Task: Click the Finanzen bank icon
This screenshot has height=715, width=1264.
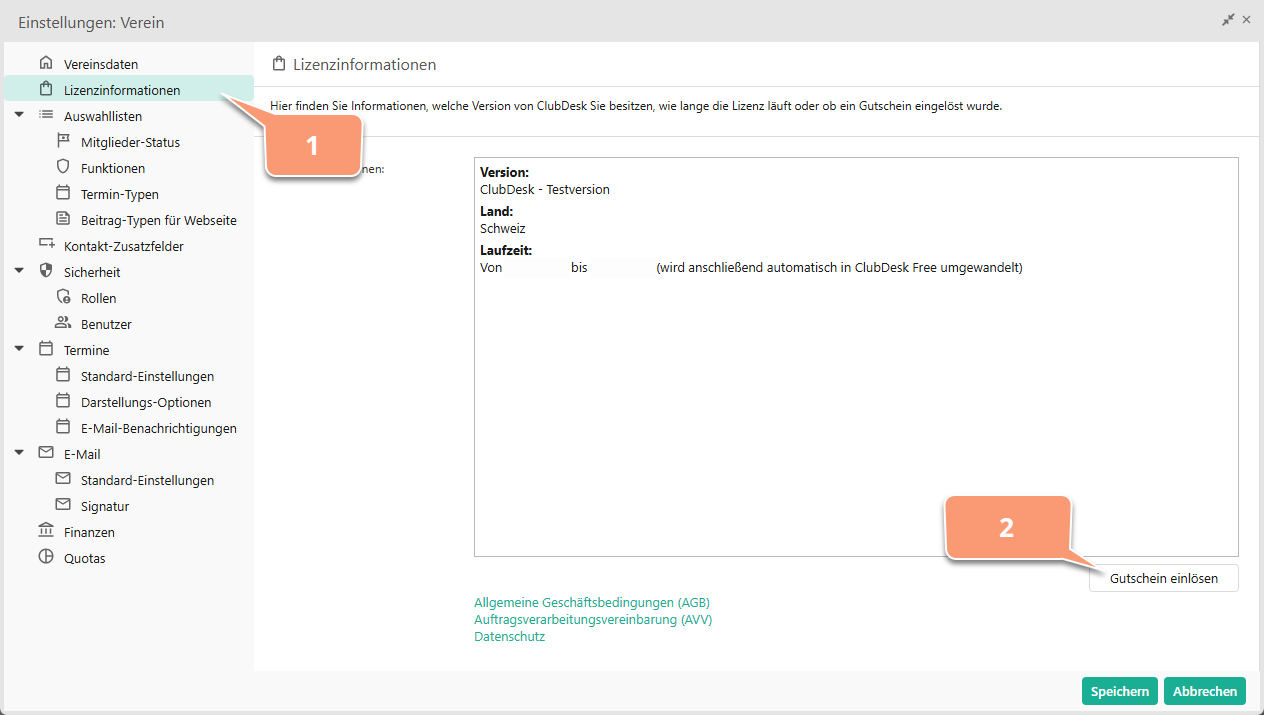Action: click(45, 531)
